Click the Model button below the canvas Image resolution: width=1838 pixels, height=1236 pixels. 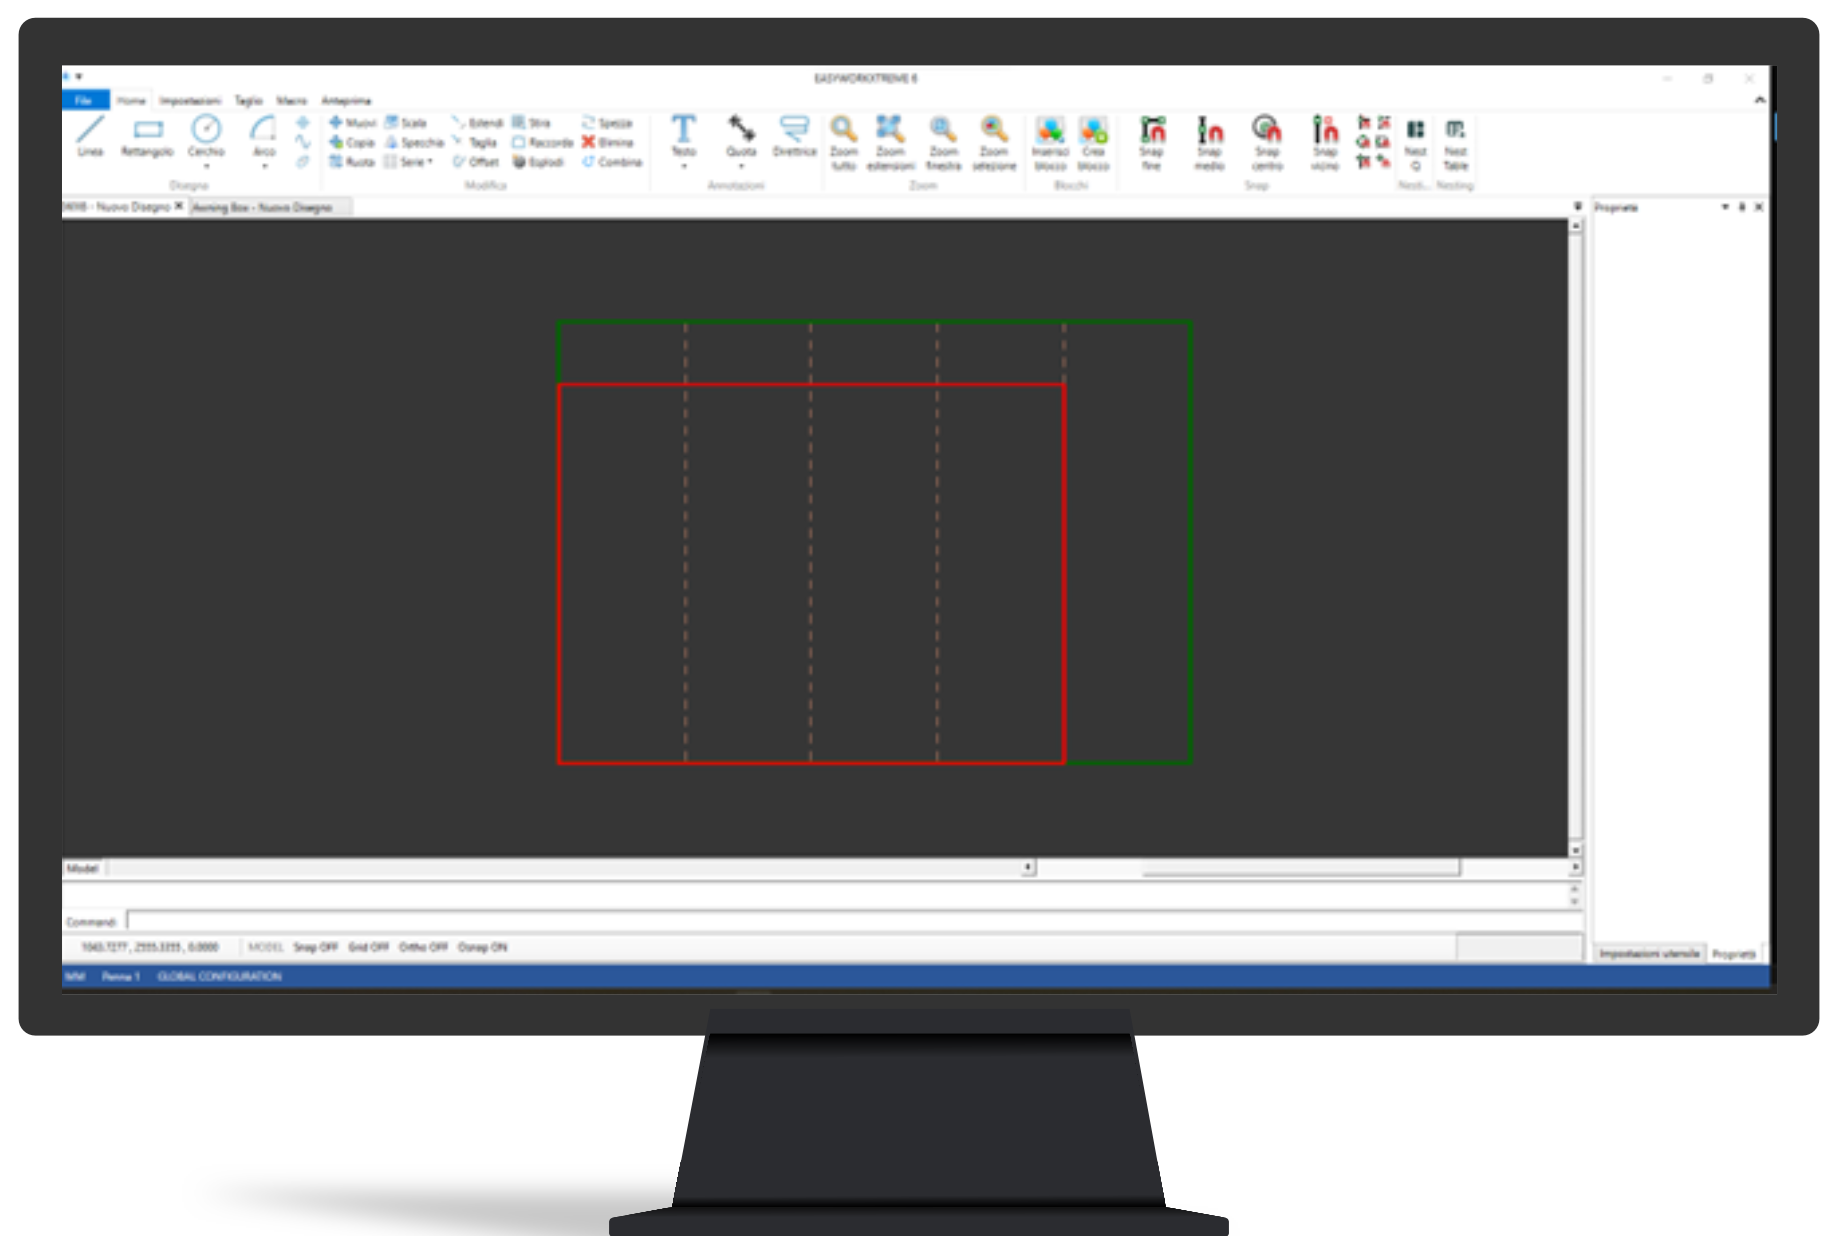(x=84, y=869)
